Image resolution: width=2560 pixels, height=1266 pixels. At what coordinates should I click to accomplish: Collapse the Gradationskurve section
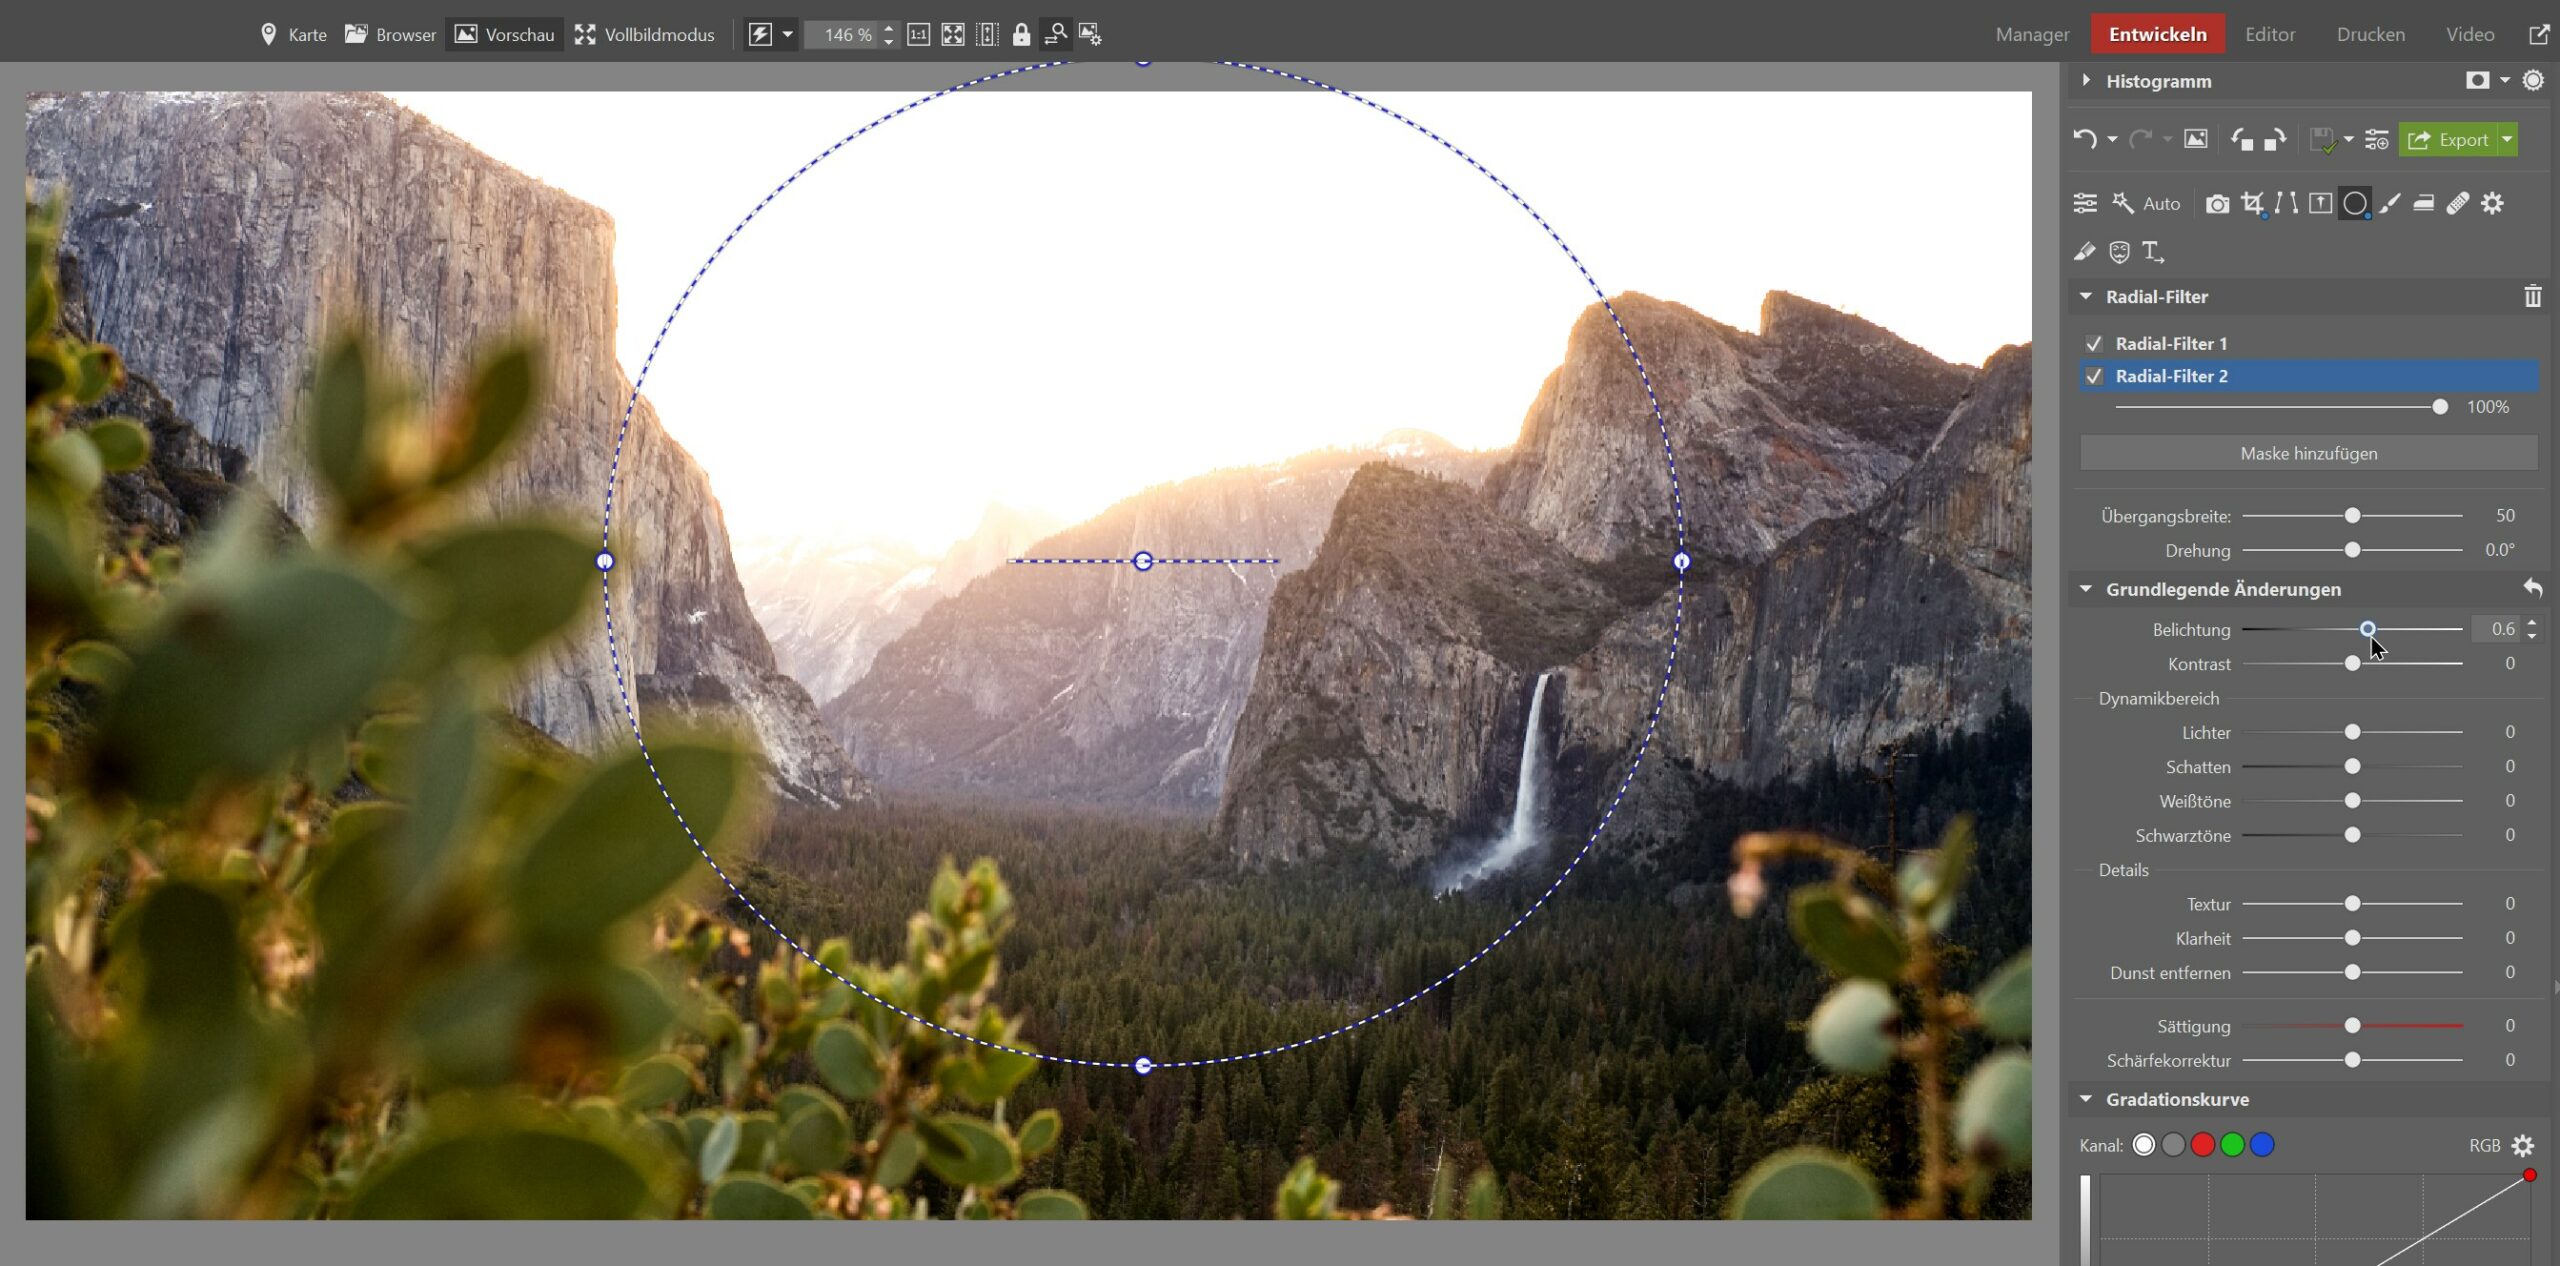2086,1099
